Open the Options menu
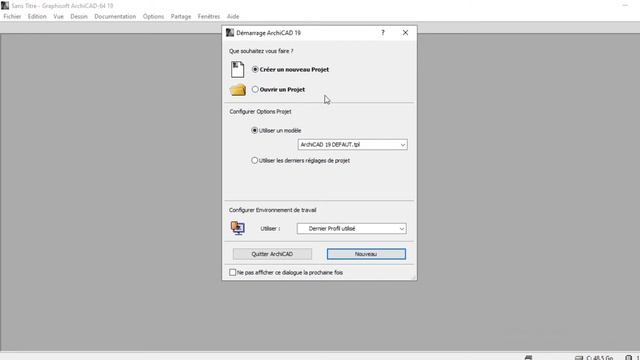The height and width of the screenshot is (360, 640). click(153, 17)
